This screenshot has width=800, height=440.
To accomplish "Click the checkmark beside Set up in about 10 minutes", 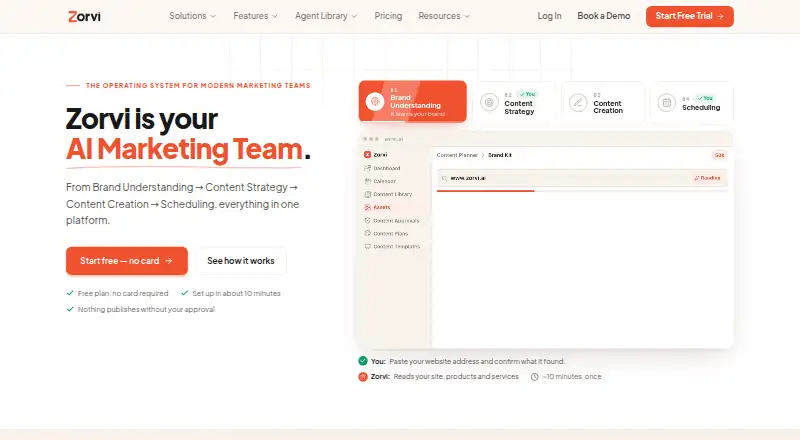I will (185, 293).
